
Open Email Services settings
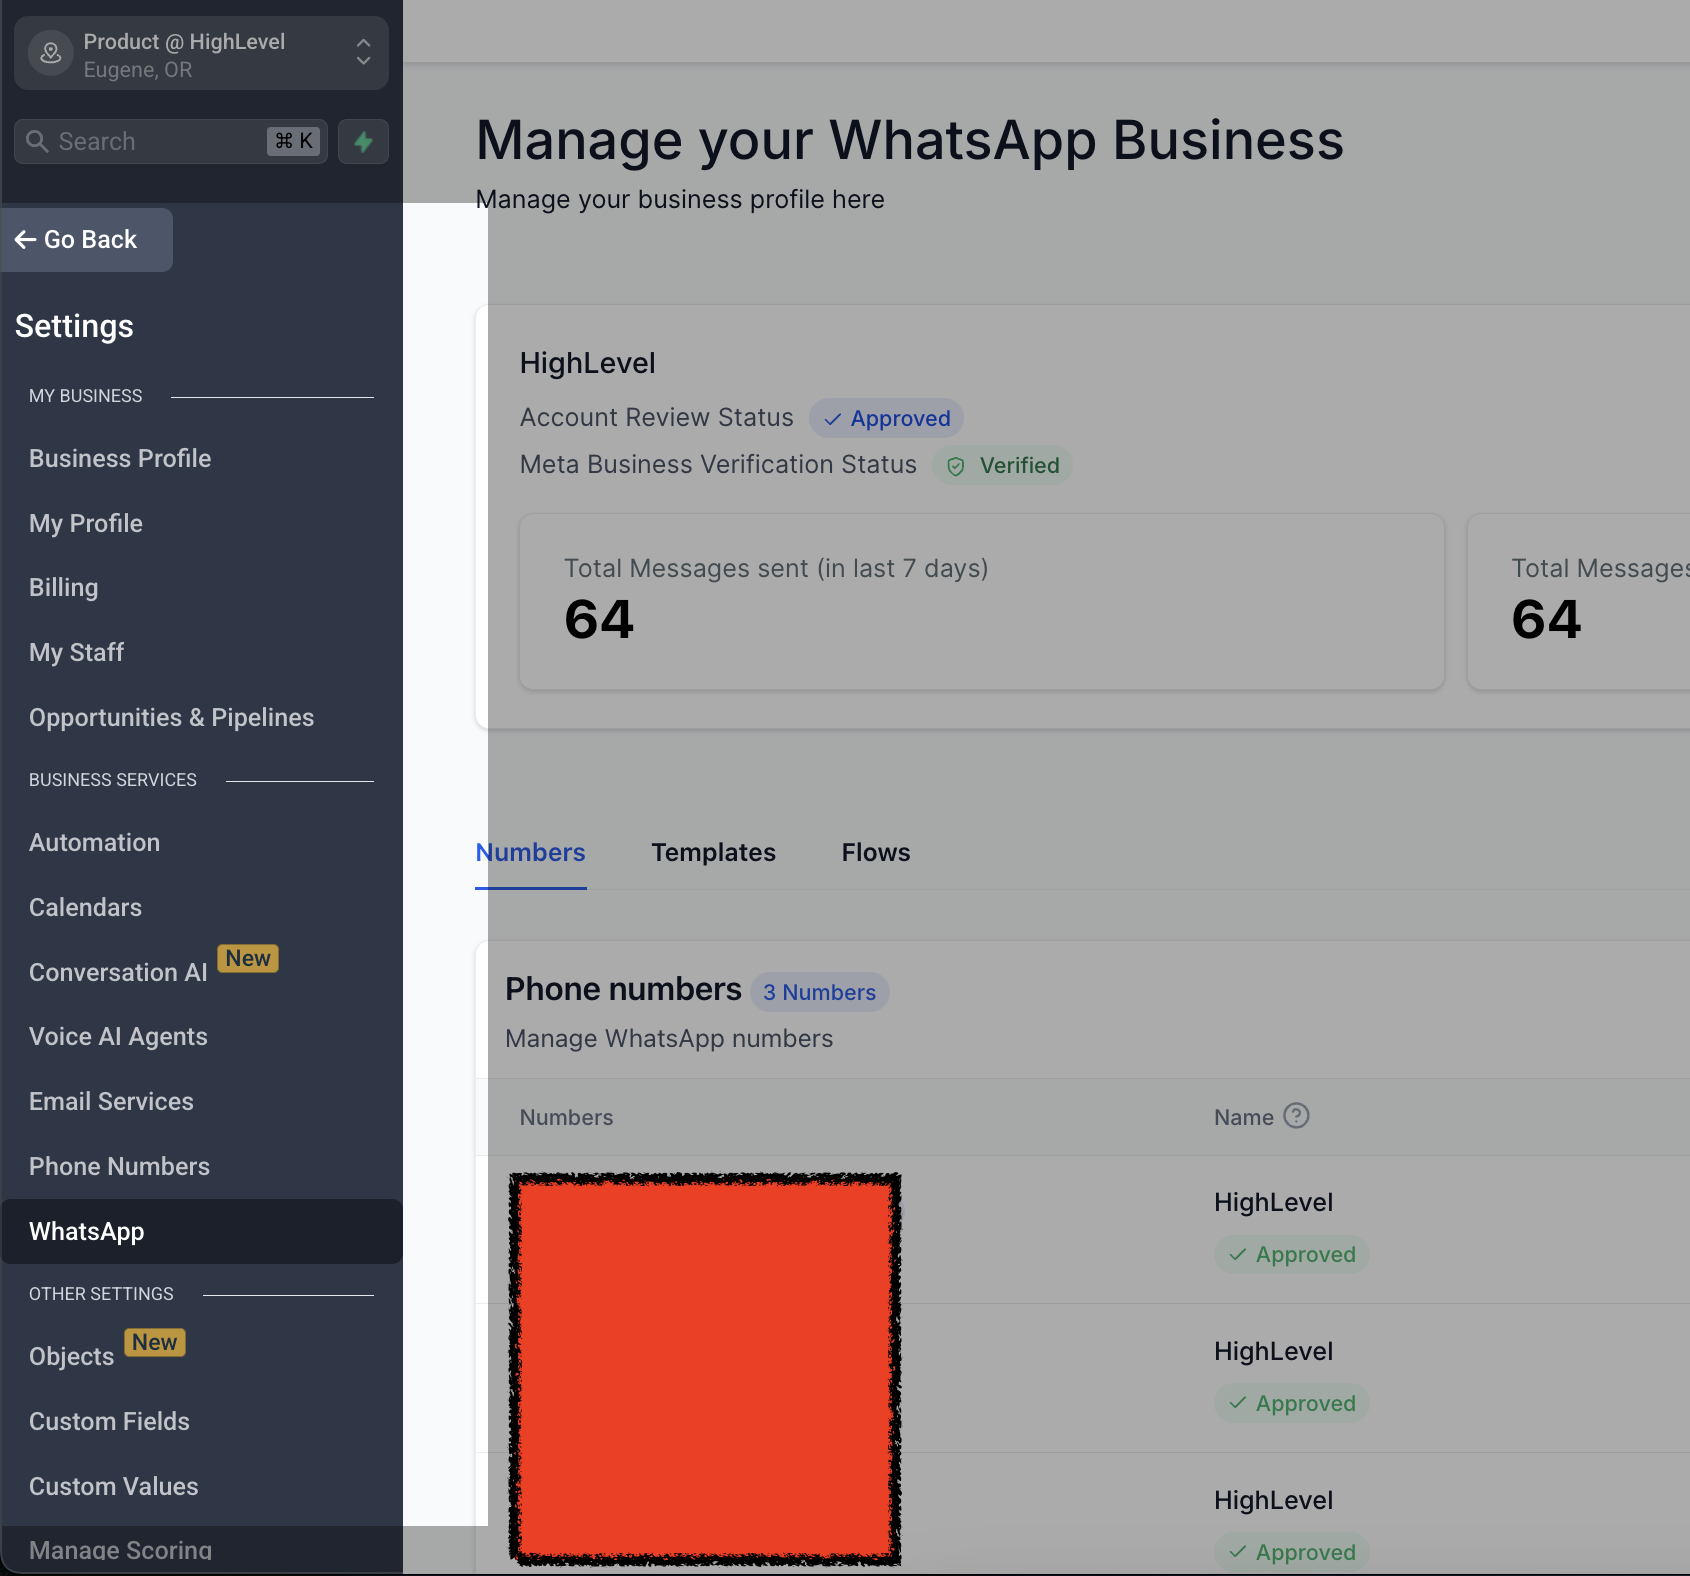[112, 1102]
